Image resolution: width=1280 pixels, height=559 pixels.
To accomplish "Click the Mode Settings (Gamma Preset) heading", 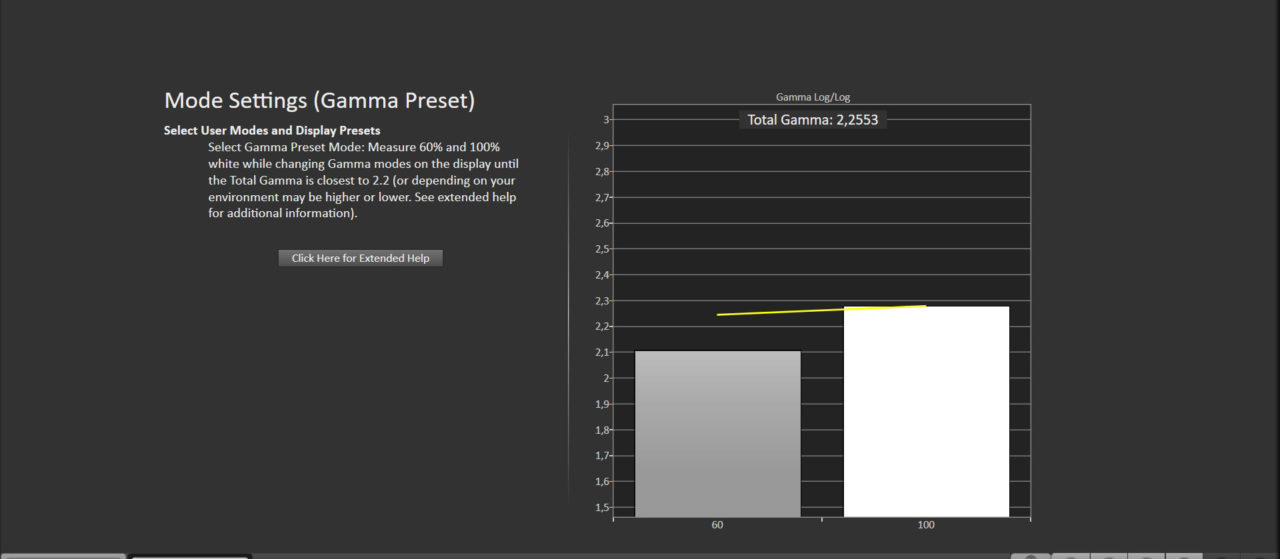I will [x=319, y=101].
